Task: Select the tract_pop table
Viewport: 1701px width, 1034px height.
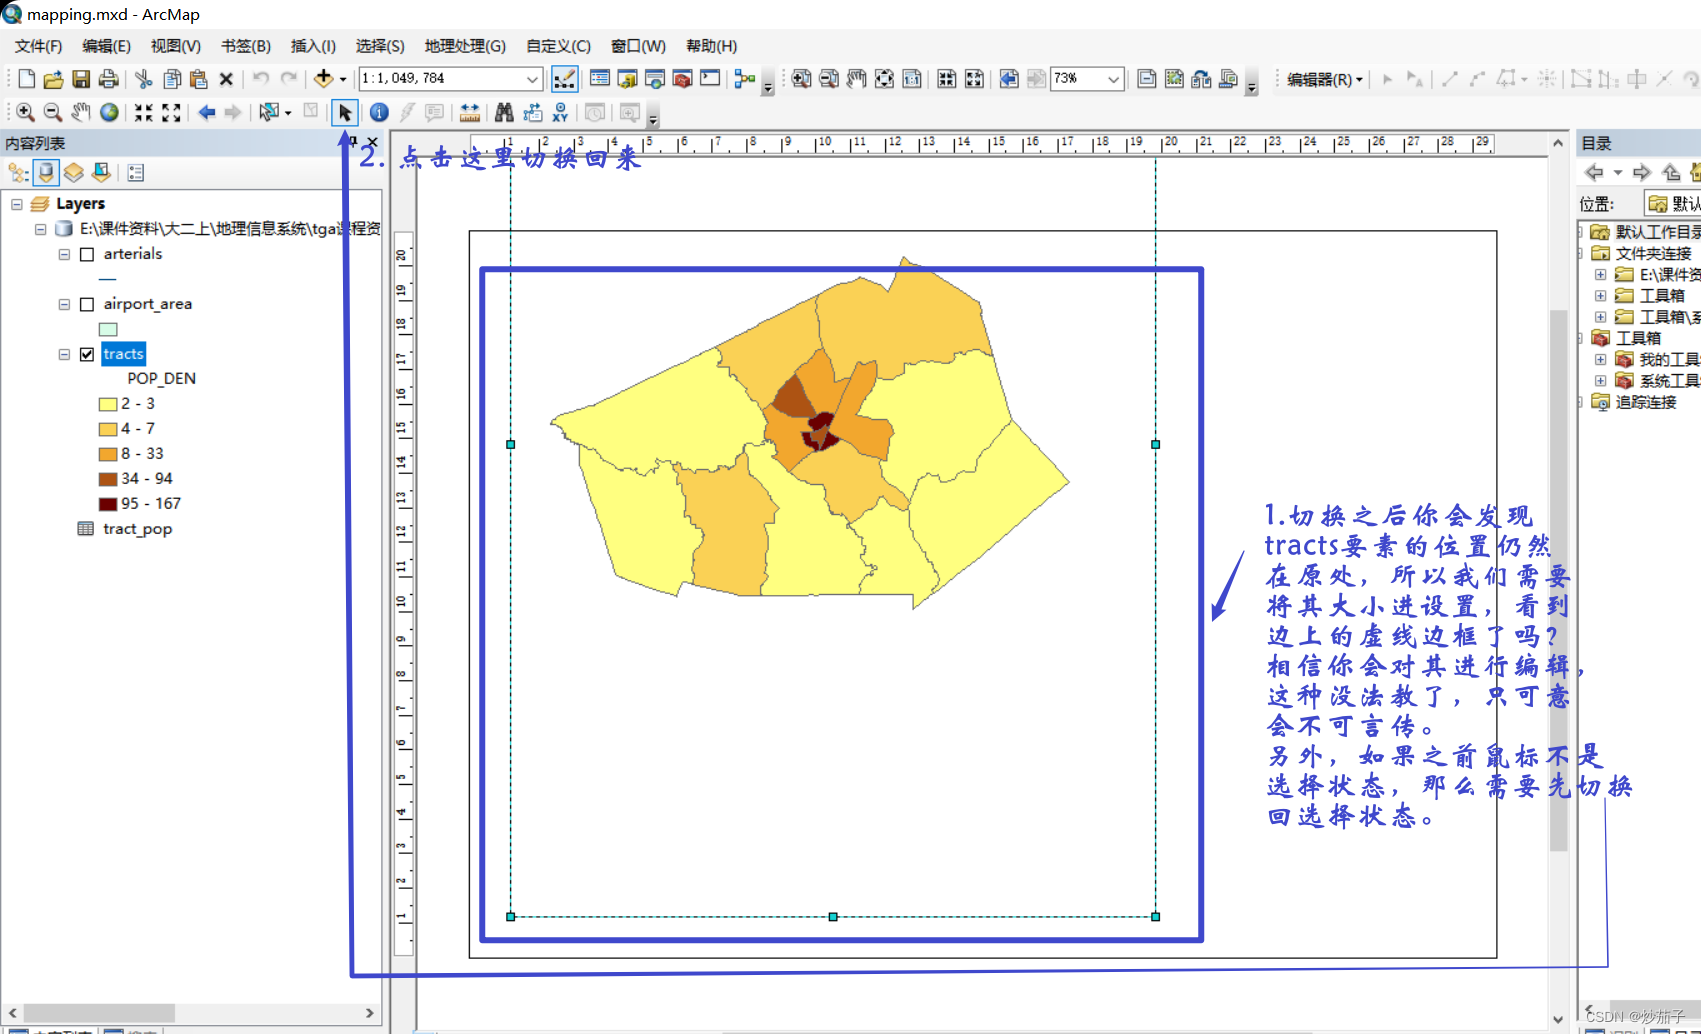Action: click(137, 529)
